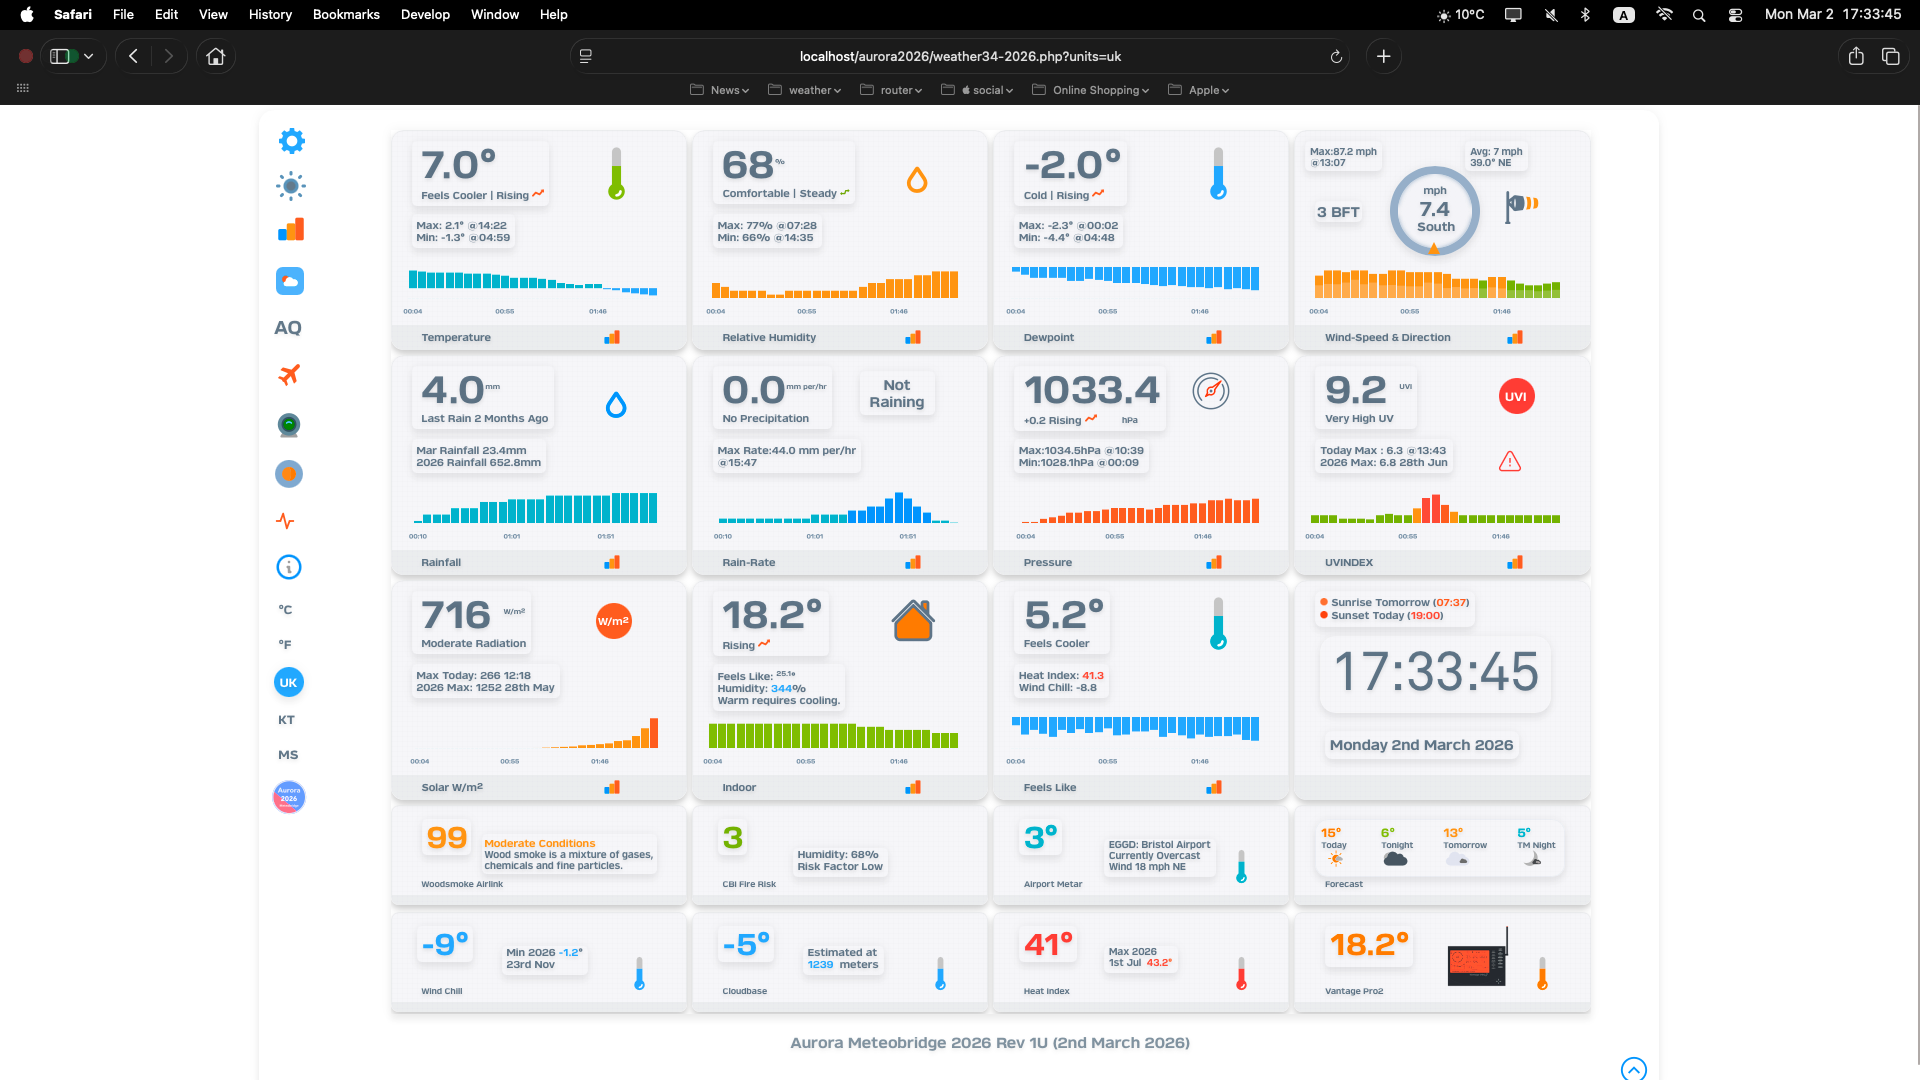Open the settings gear in sidebar
This screenshot has width=1920, height=1080.
(291, 141)
